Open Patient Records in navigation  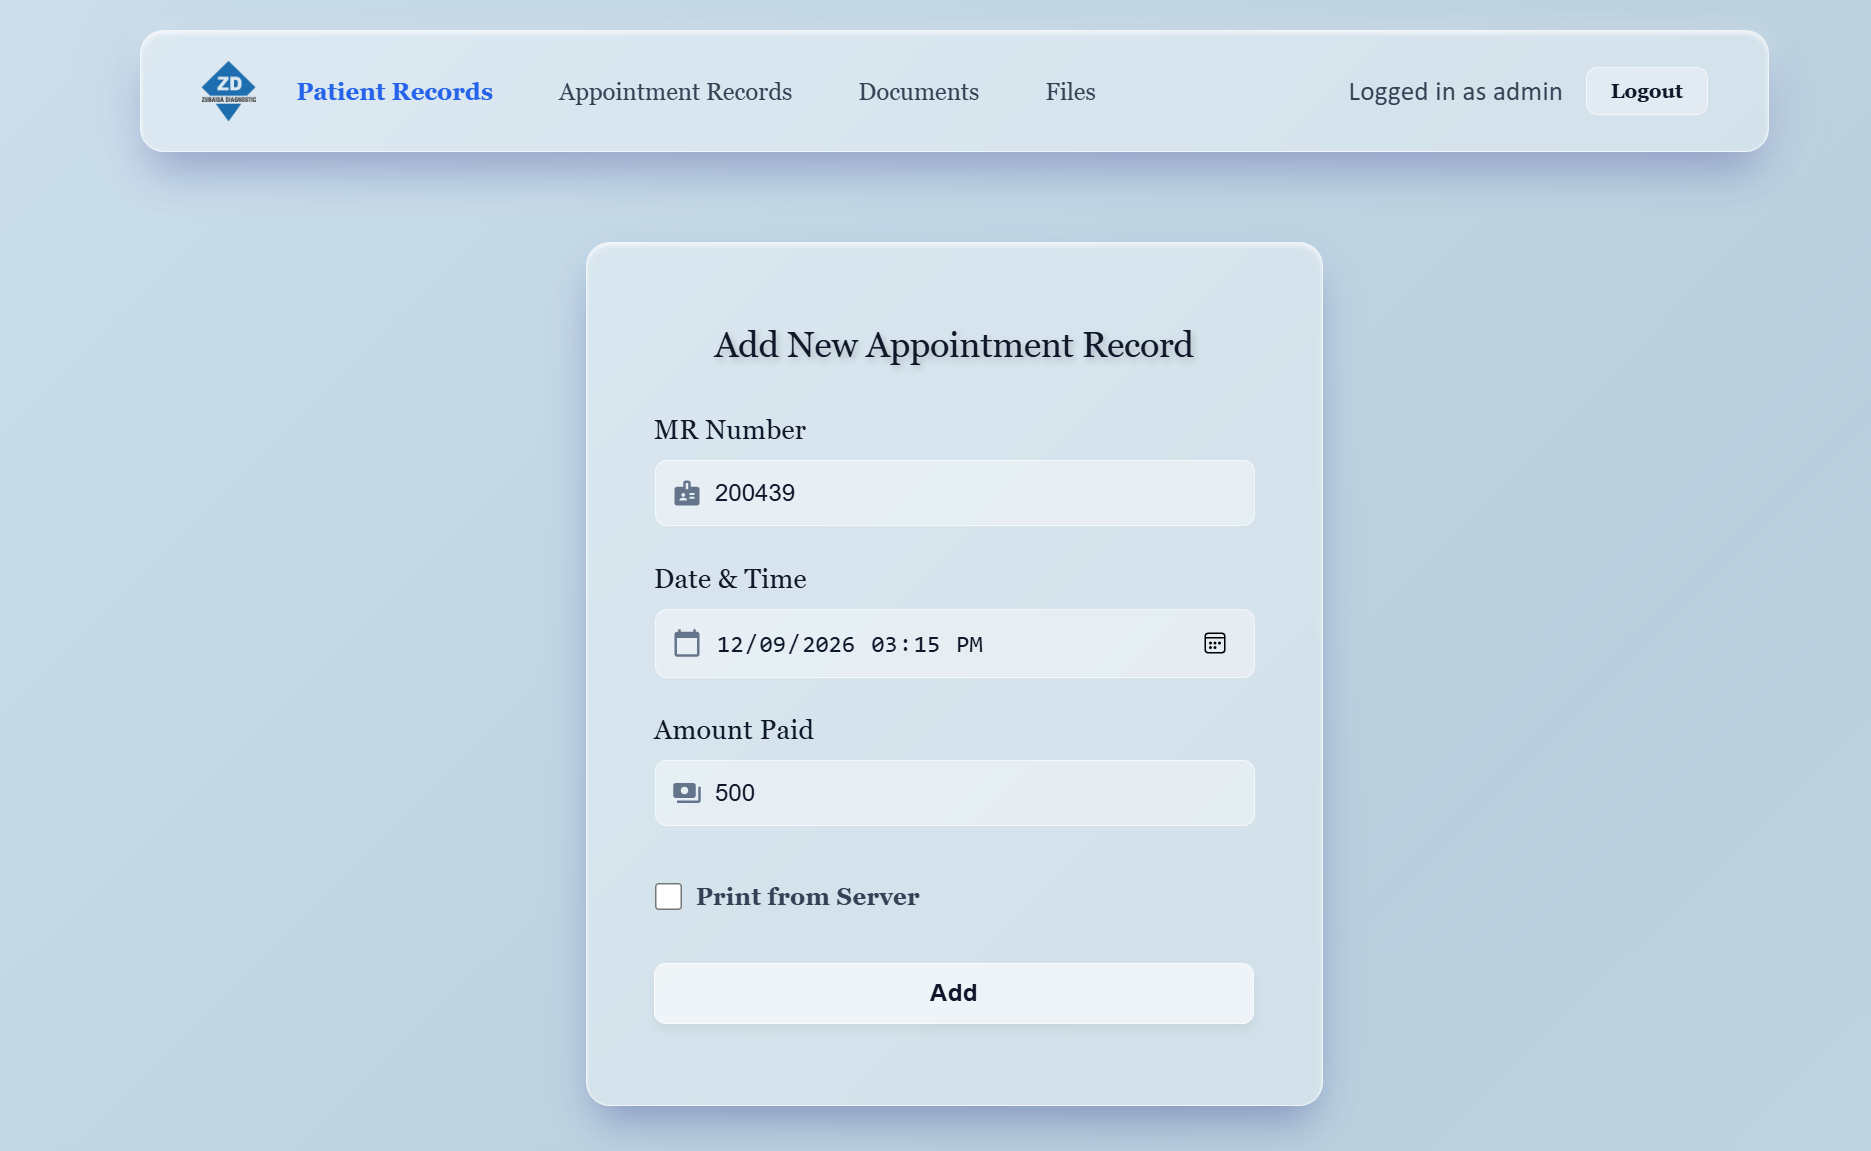[395, 91]
